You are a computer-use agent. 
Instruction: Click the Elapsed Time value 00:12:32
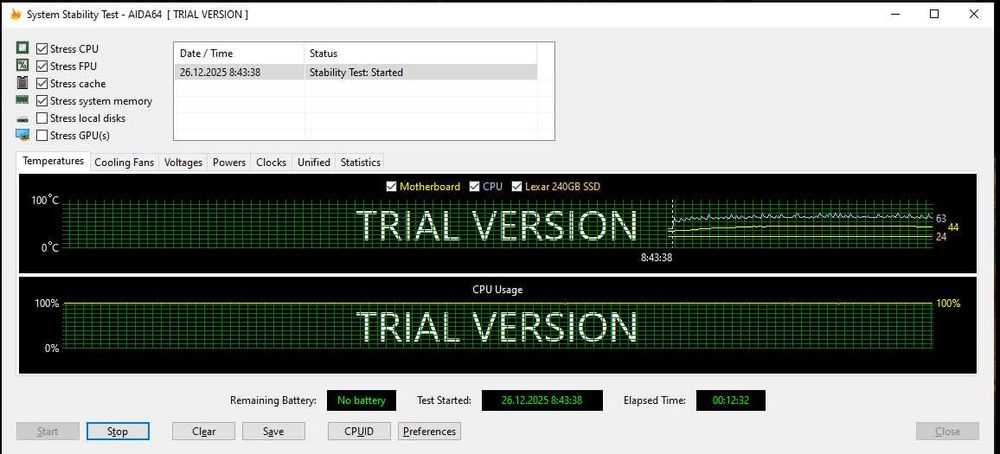coord(730,400)
